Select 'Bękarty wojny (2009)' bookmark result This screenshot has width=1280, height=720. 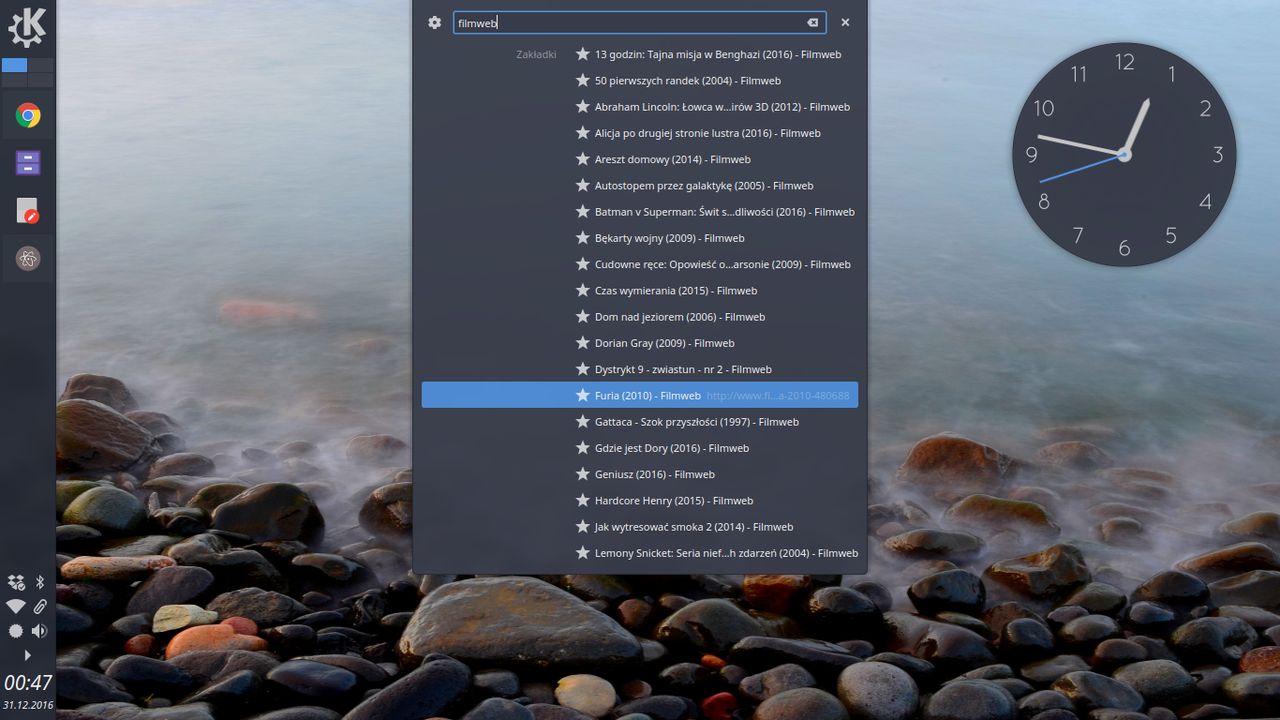click(640, 238)
